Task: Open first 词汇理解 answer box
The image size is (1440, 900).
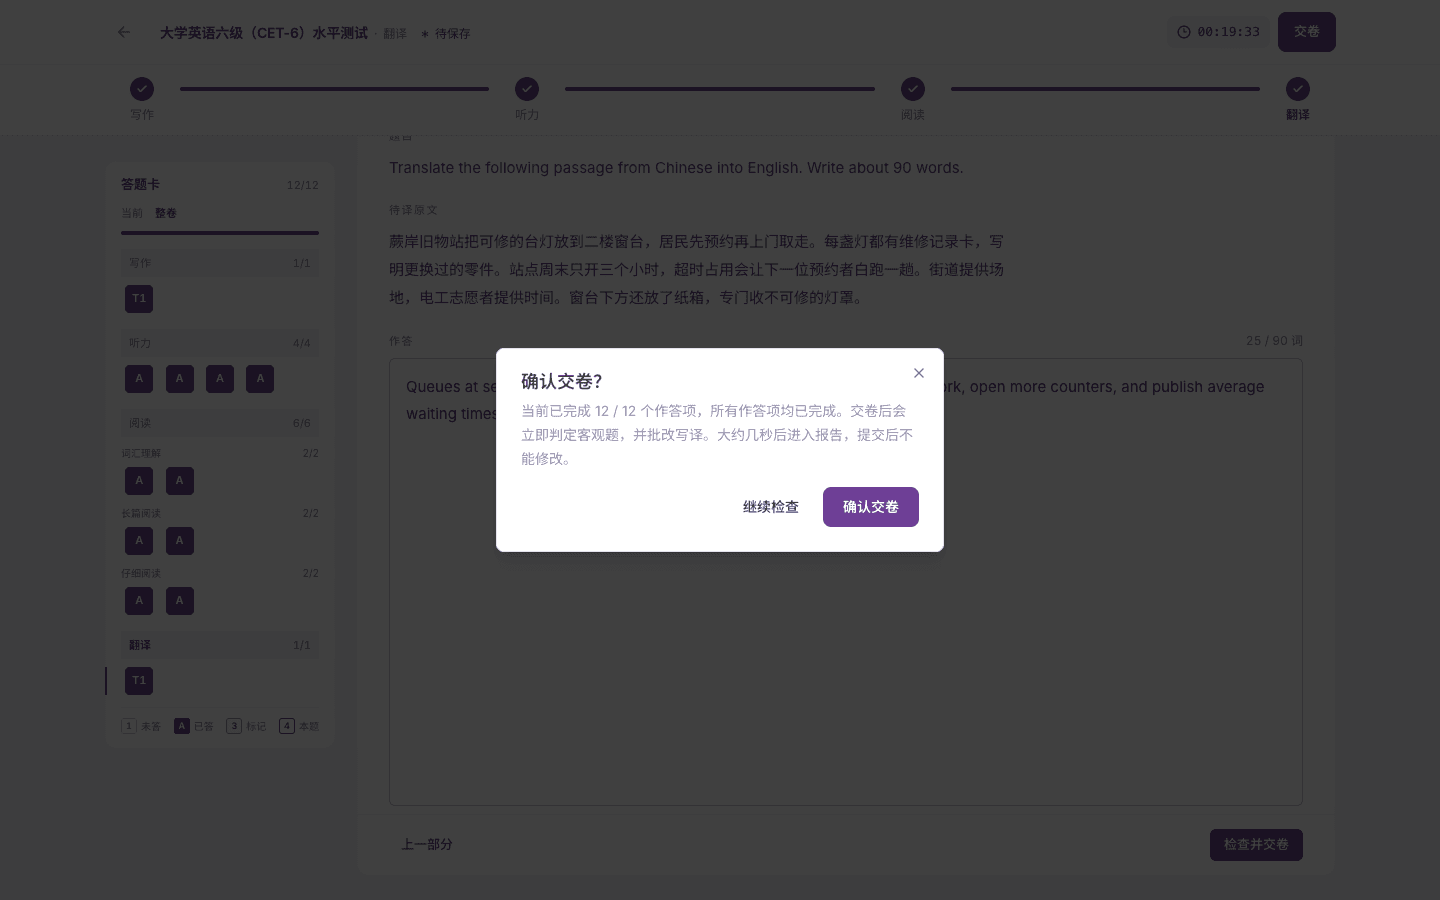Action: click(139, 481)
